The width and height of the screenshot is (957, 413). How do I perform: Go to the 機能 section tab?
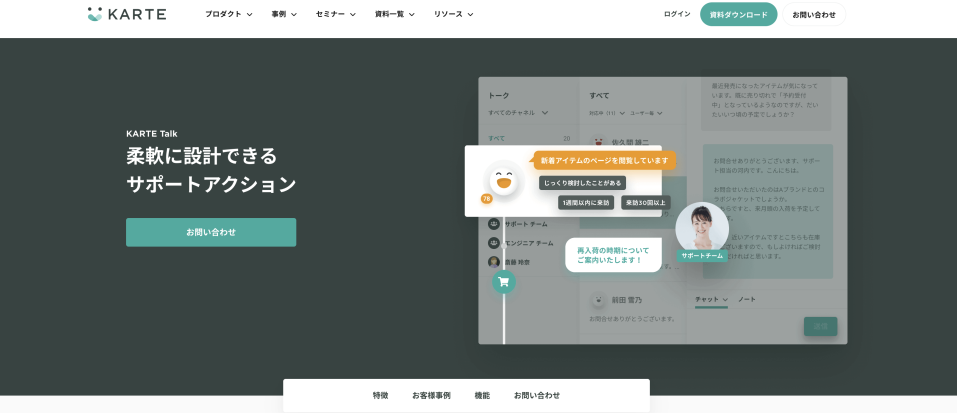click(482, 395)
